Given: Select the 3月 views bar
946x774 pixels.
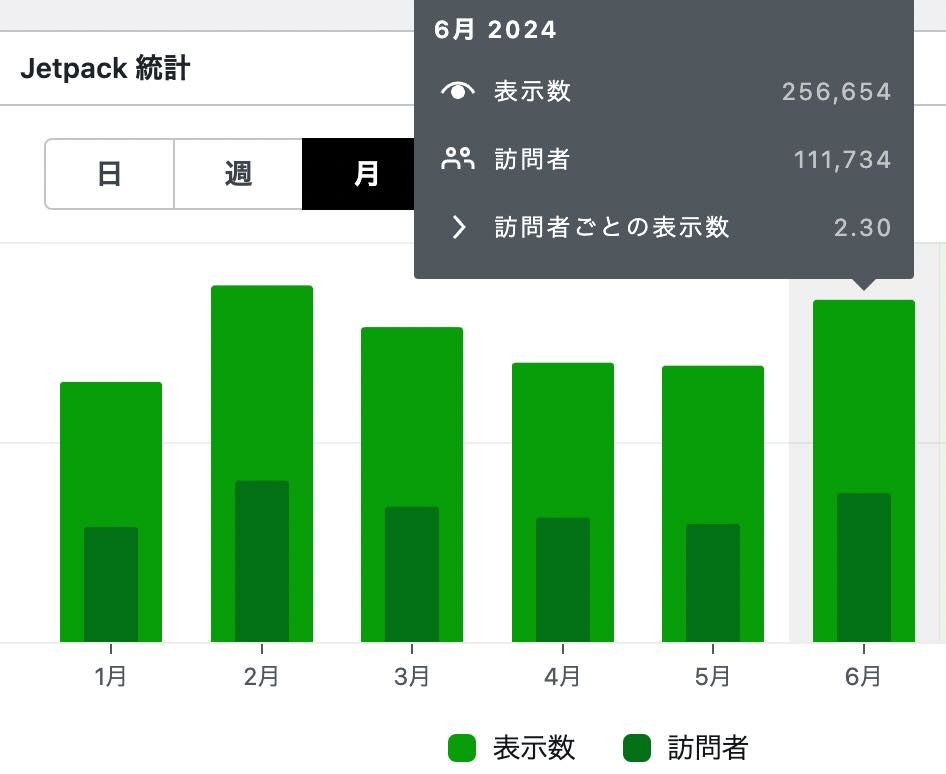Looking at the screenshot, I should point(412,416).
